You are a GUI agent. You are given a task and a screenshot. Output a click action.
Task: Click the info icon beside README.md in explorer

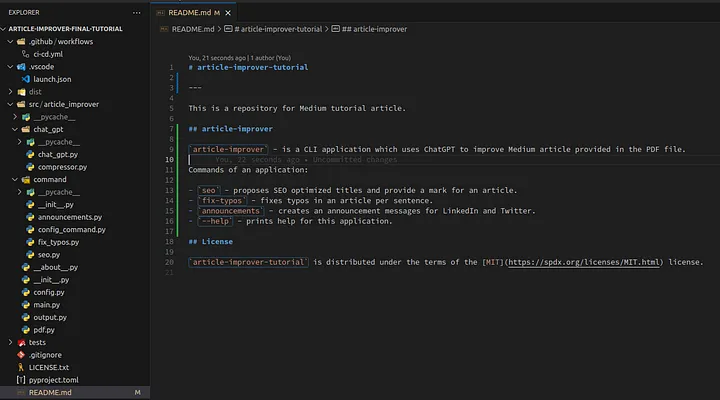20,392
